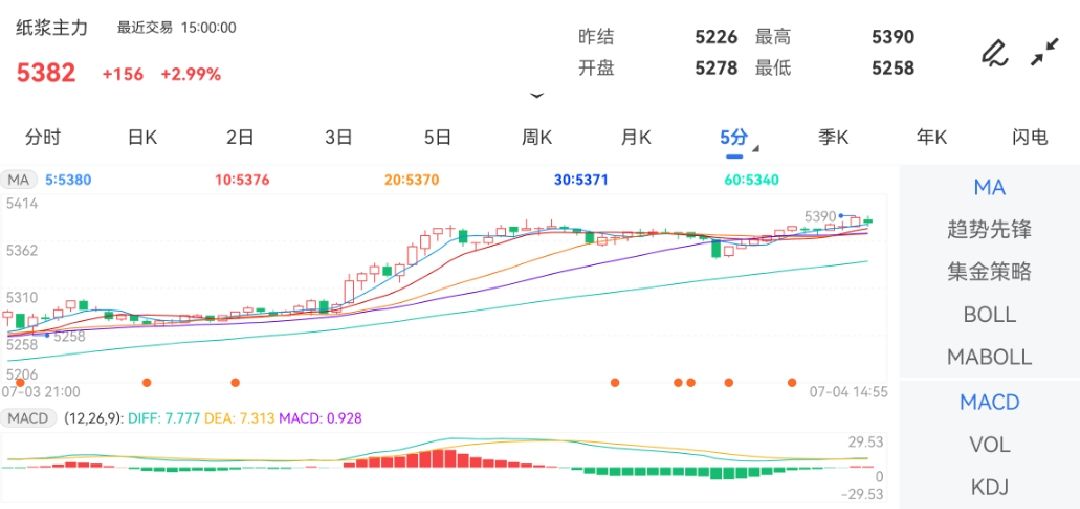
Task: Click the 5390 high marker on chart
Action: (820, 216)
